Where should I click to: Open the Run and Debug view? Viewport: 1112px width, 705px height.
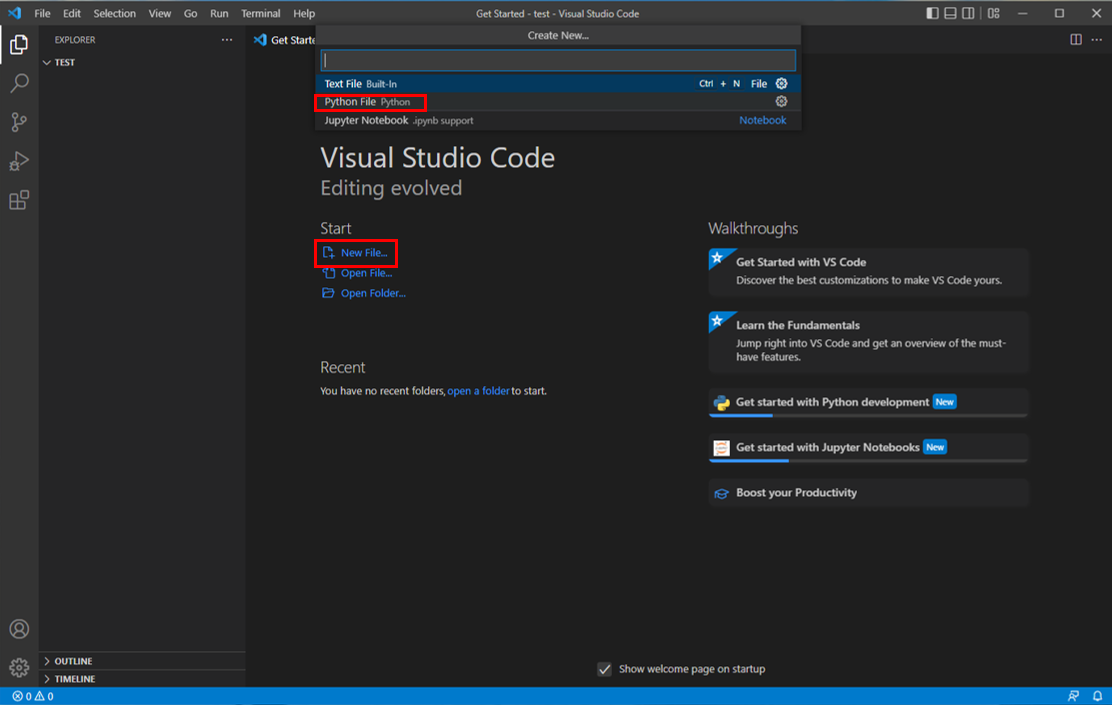[x=18, y=160]
